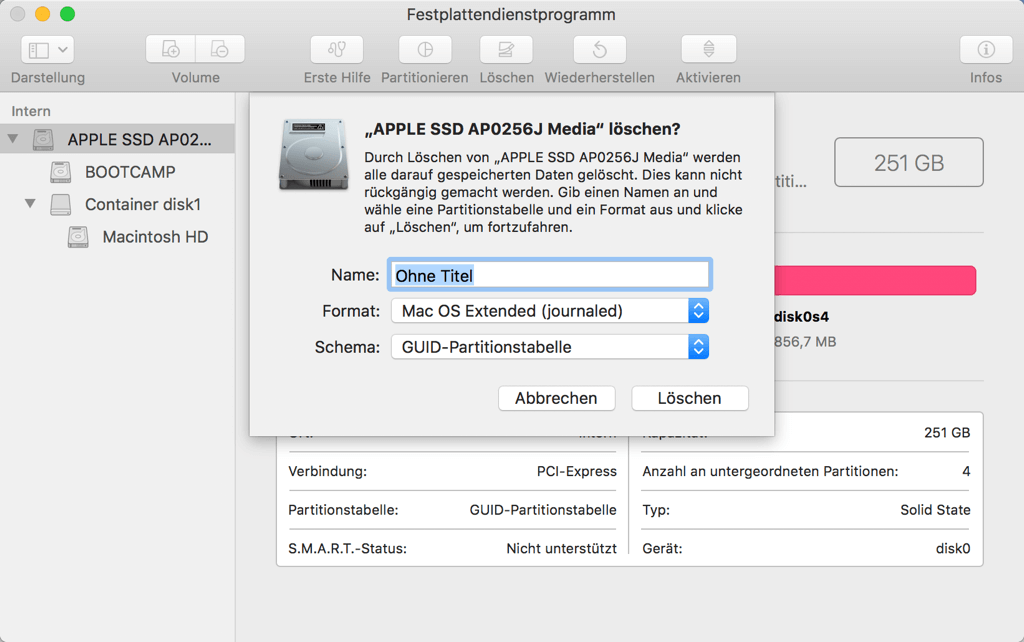Select the BOOTCAMP volume
This screenshot has width=1024, height=642.
pyautogui.click(x=130, y=172)
